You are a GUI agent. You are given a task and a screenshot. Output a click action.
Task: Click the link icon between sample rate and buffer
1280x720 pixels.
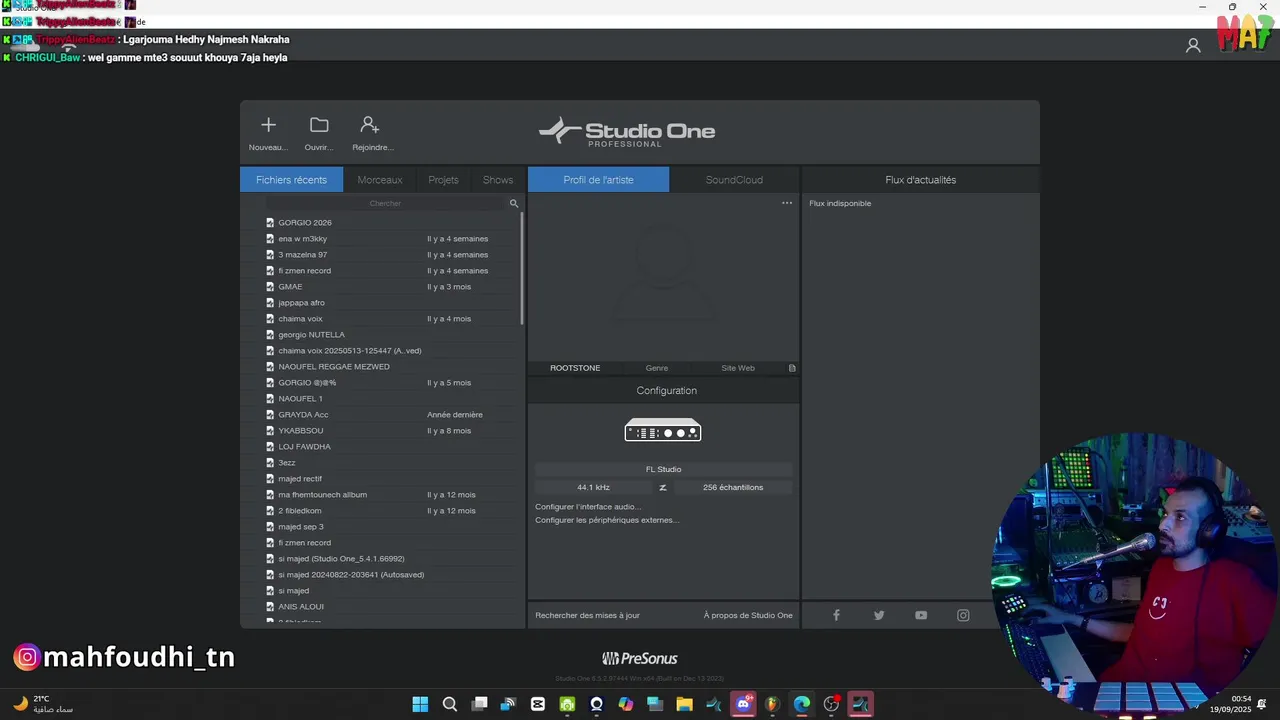[x=662, y=487]
